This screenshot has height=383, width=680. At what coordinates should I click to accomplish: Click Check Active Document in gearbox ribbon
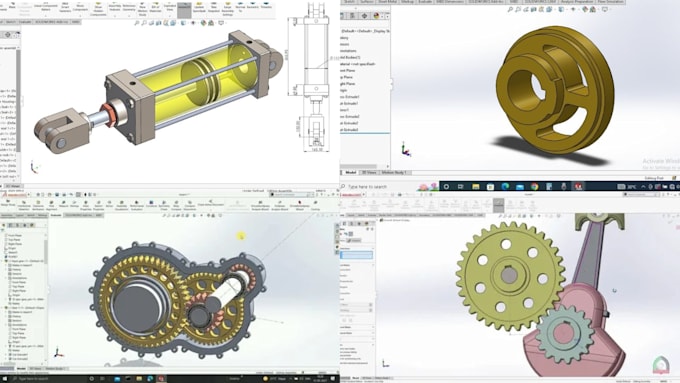click(x=210, y=204)
